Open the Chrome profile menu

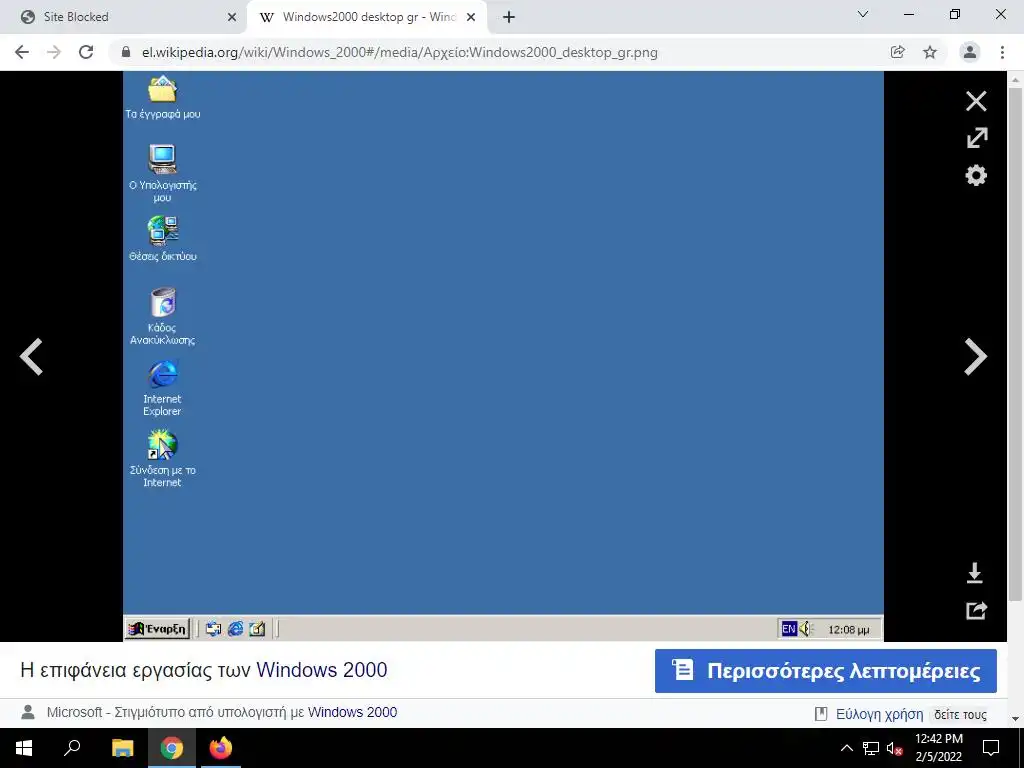[x=970, y=52]
